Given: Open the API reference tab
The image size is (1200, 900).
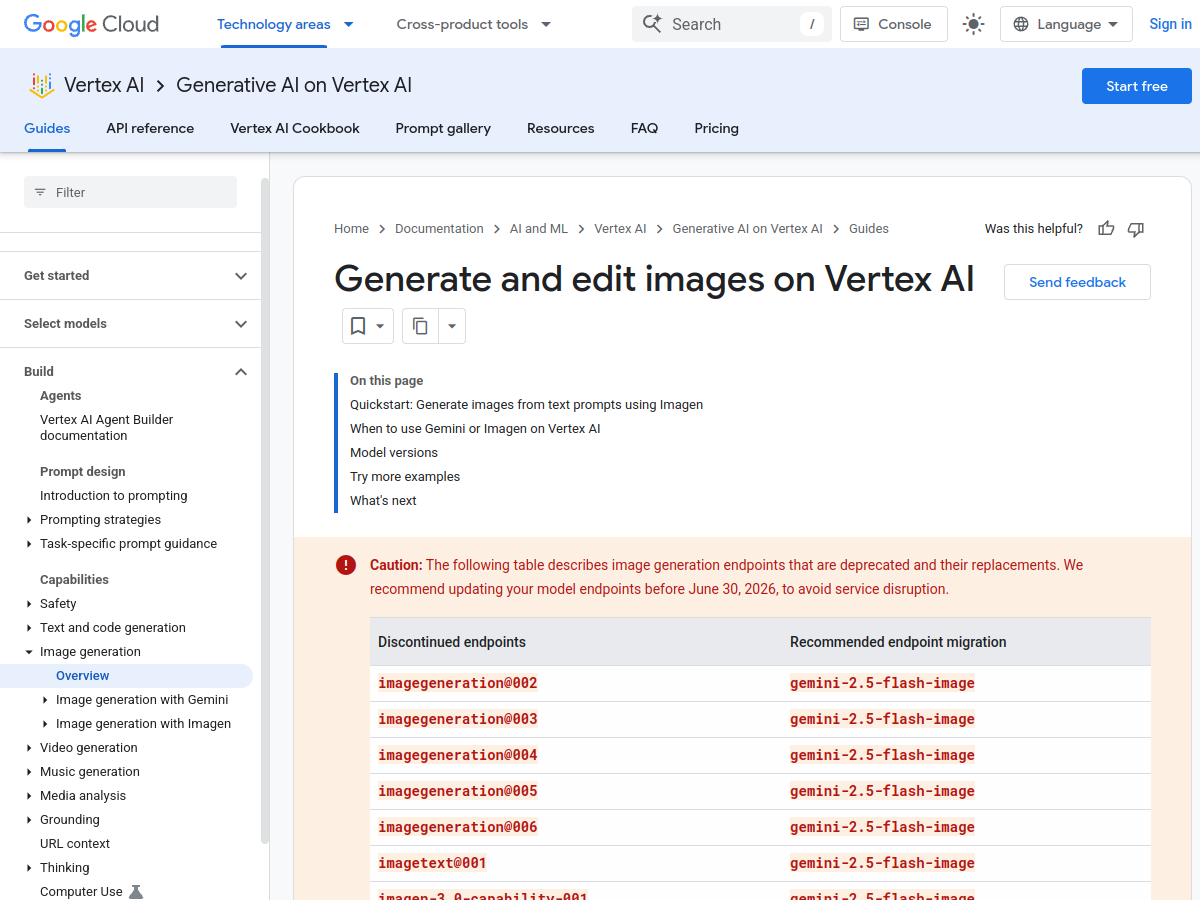Looking at the screenshot, I should pyautogui.click(x=150, y=128).
